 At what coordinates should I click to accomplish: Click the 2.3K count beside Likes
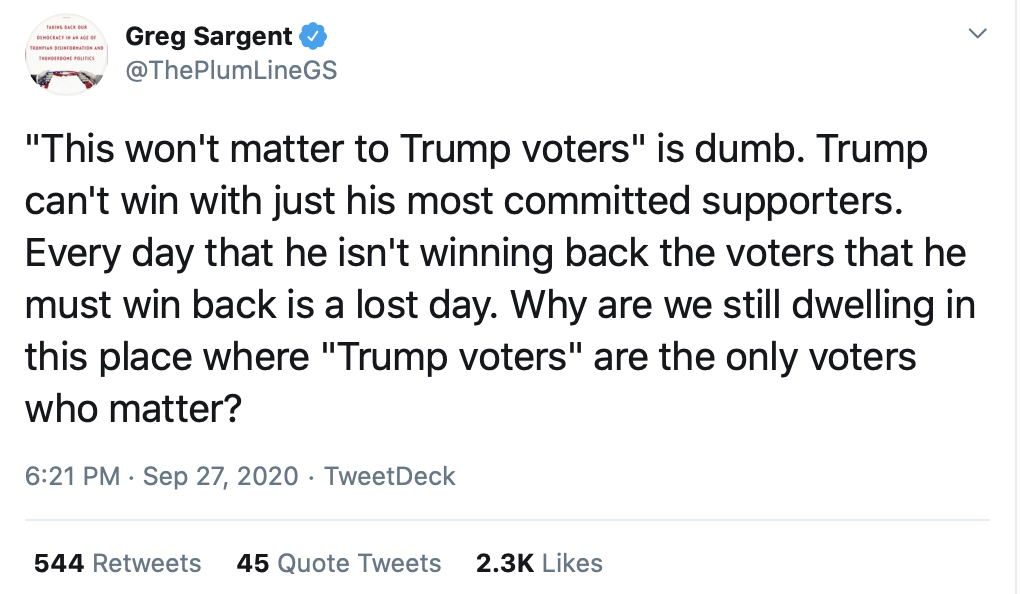(x=504, y=563)
